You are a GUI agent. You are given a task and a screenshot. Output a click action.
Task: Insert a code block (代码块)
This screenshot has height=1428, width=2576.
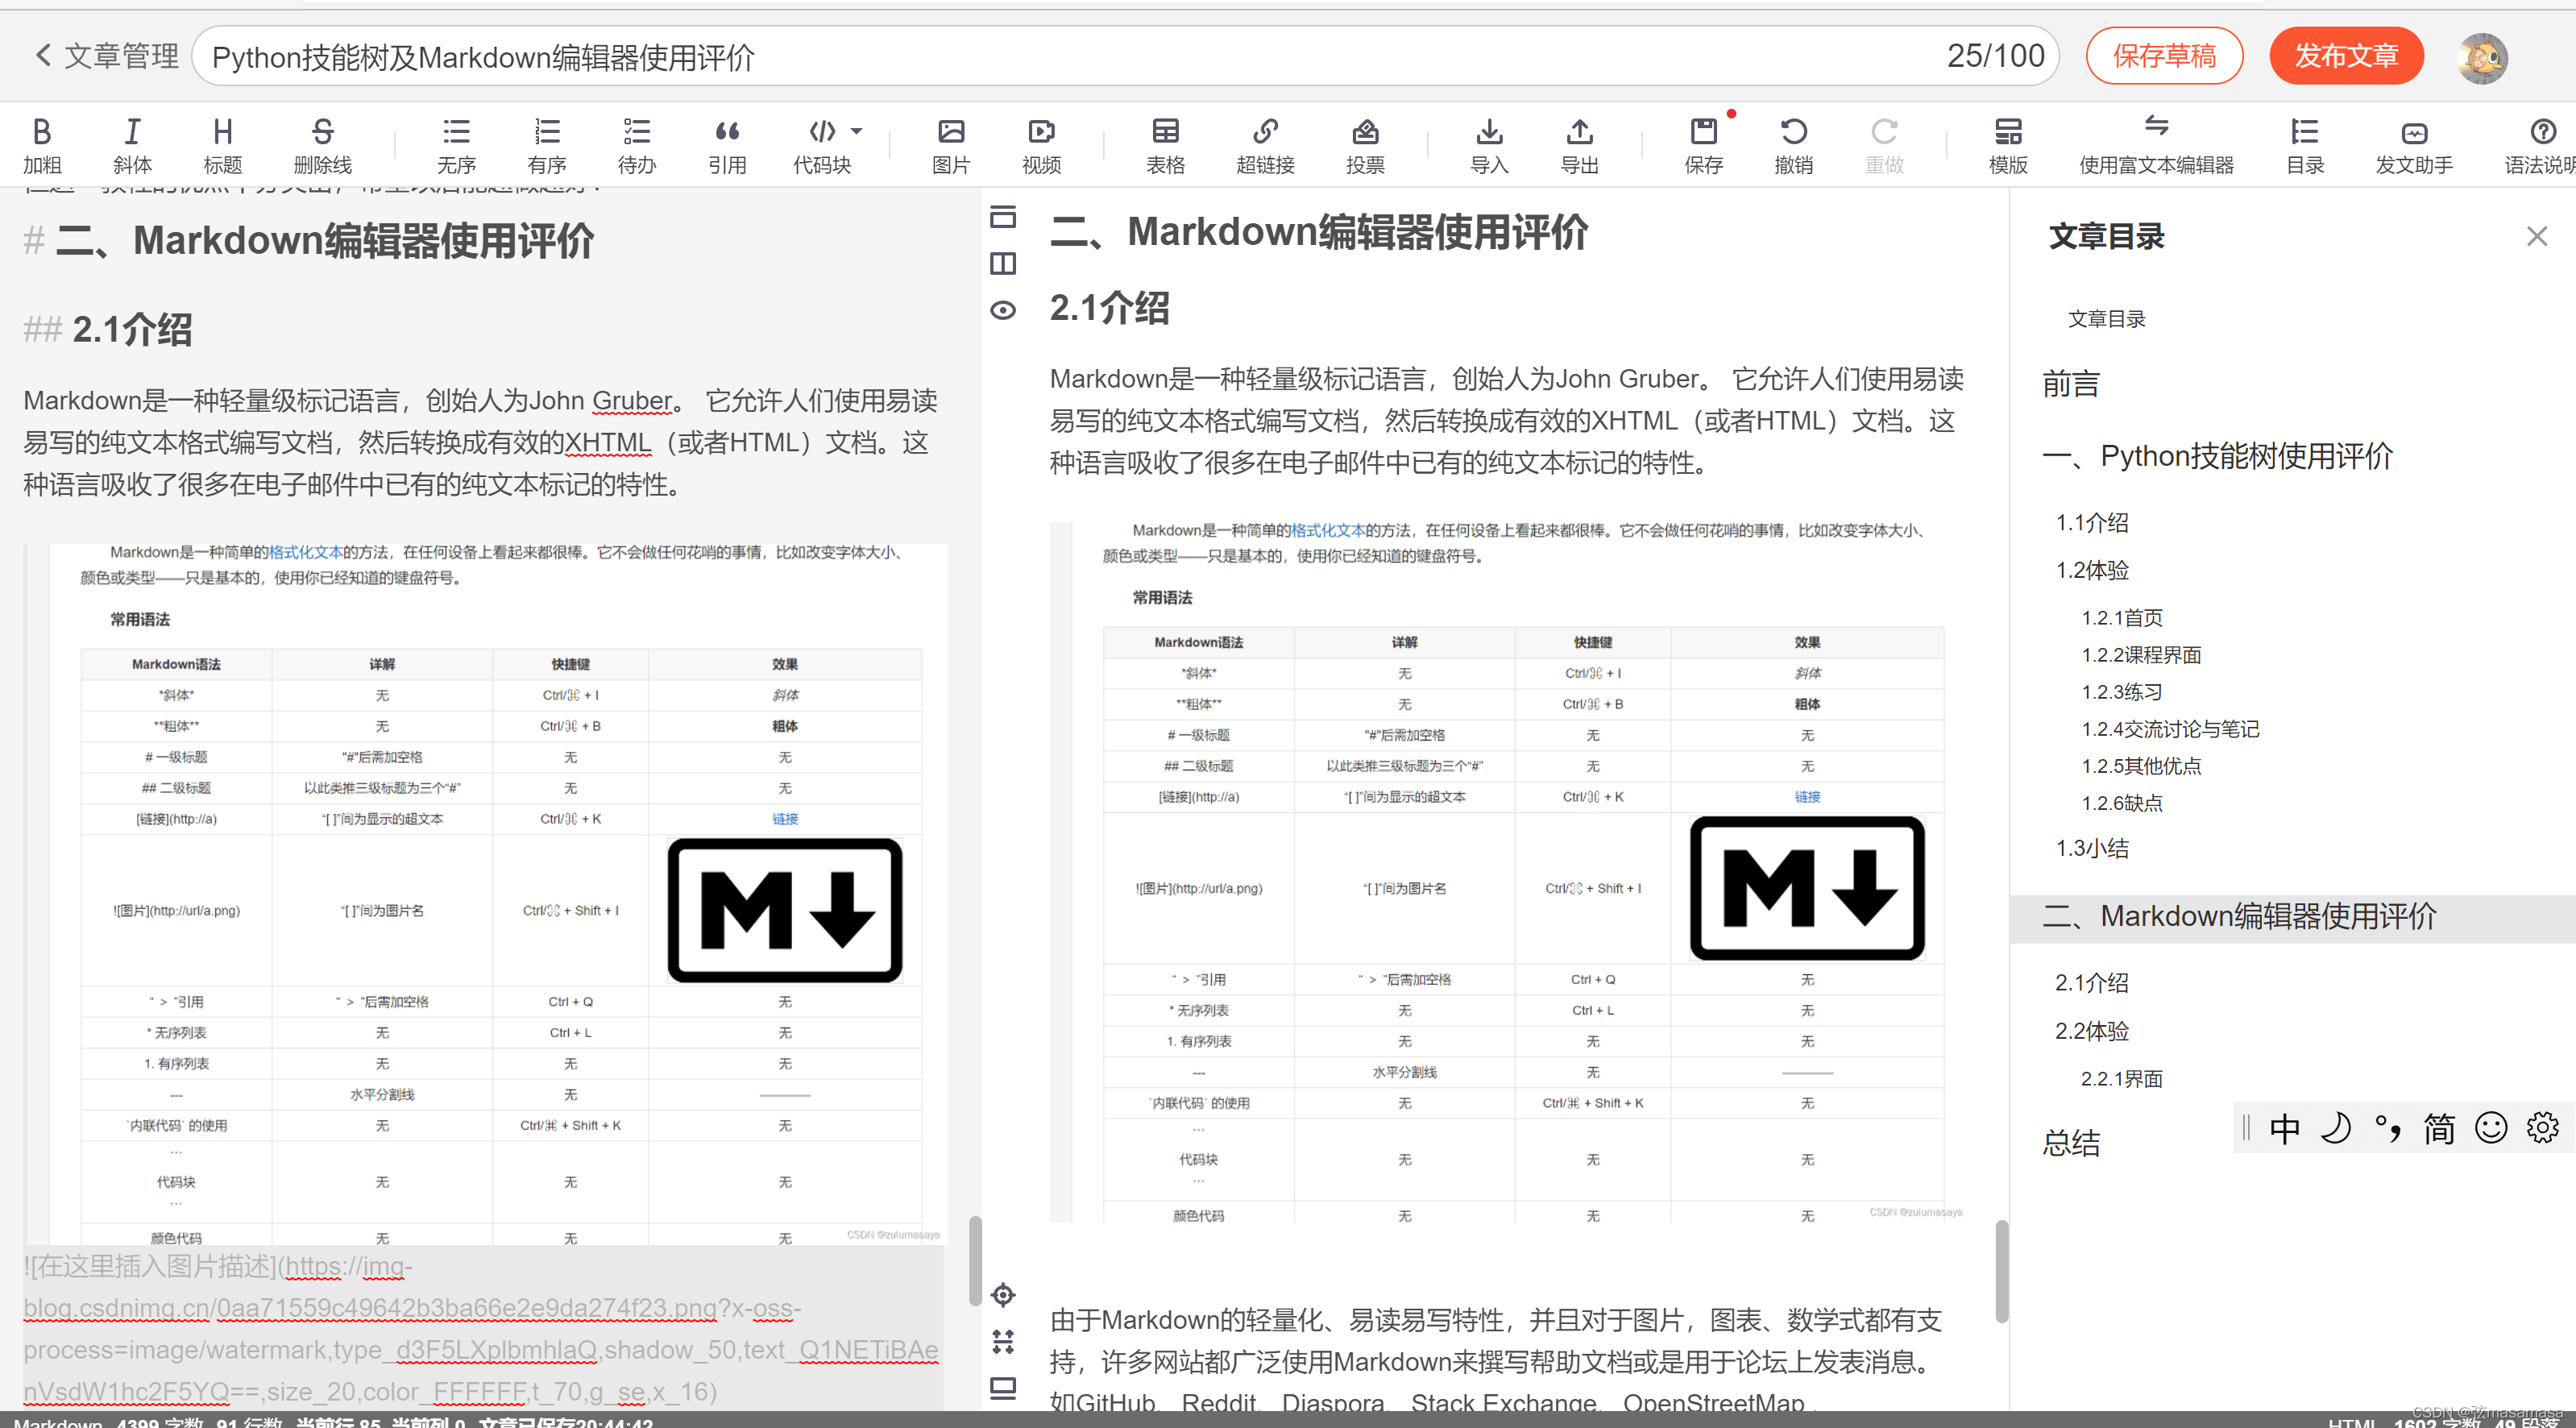pyautogui.click(x=822, y=146)
